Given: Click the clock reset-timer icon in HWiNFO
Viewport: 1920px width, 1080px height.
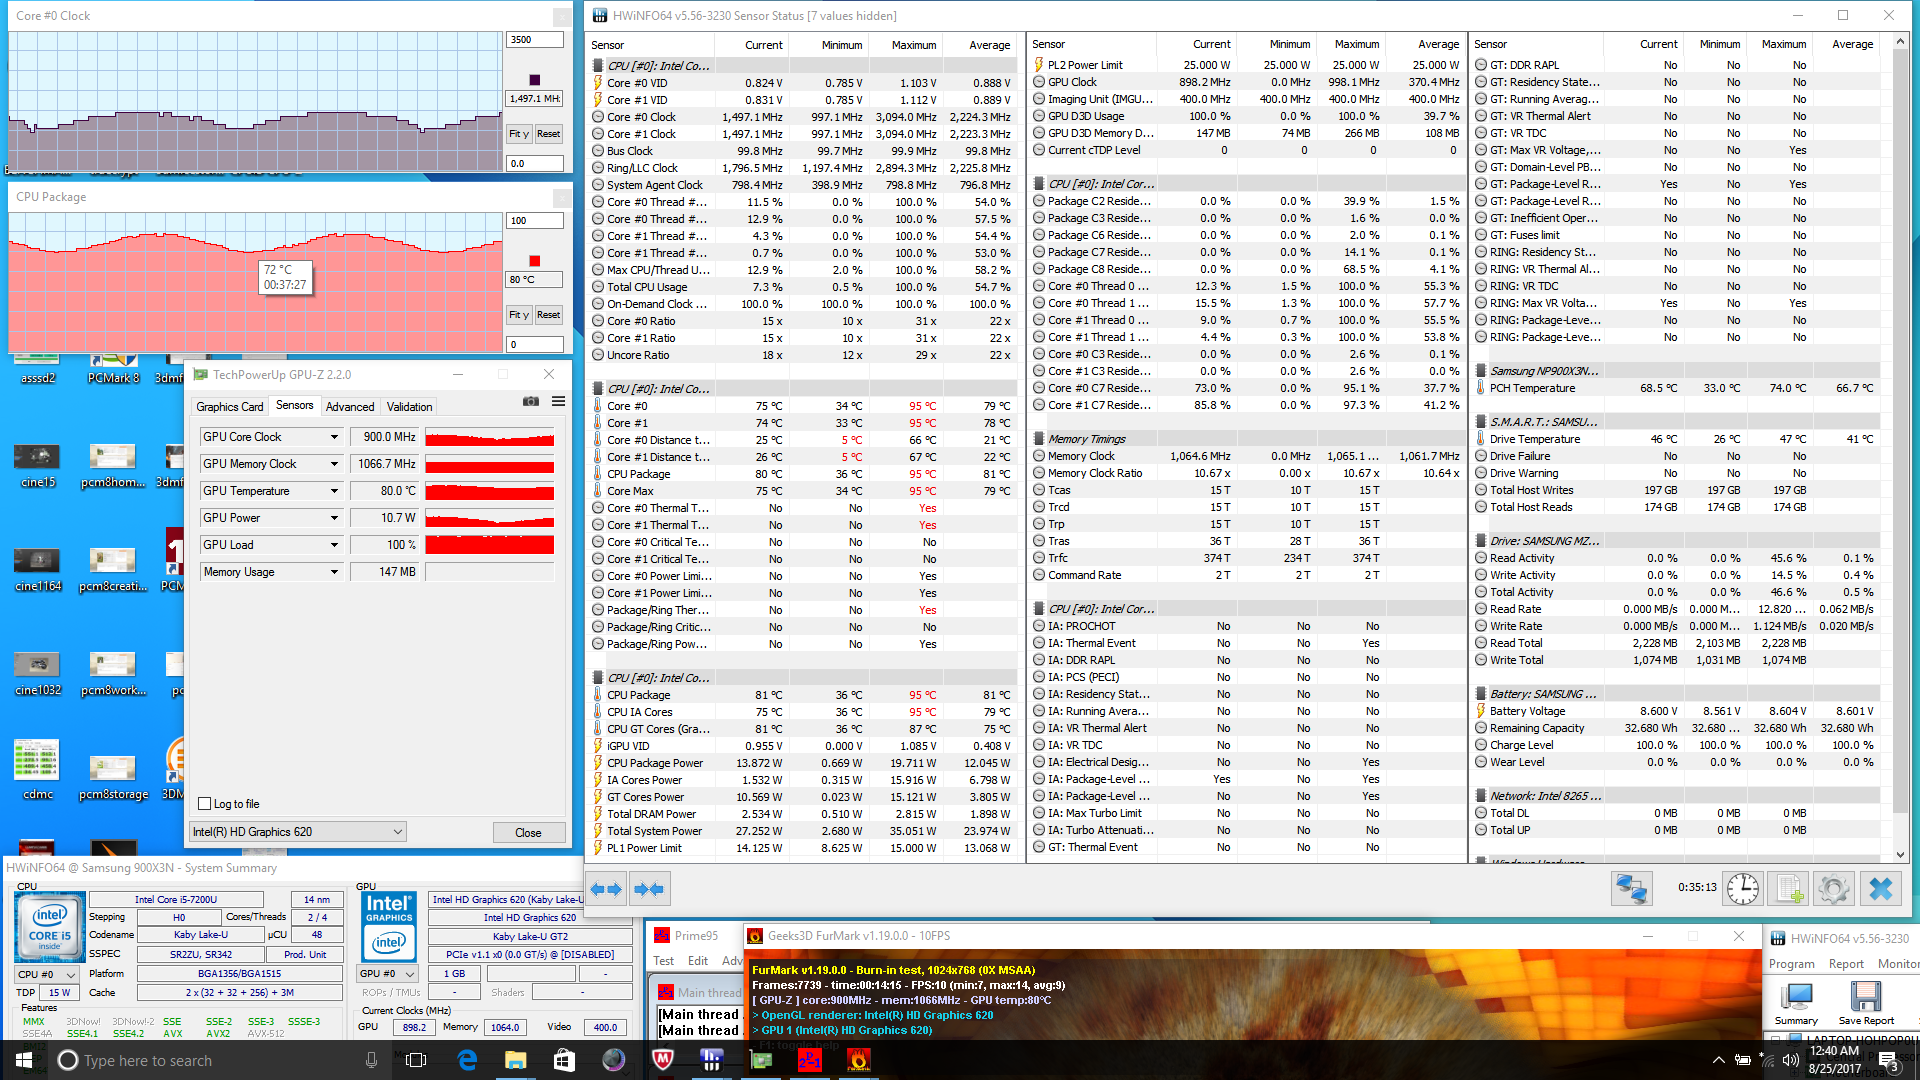Looking at the screenshot, I should click(1742, 889).
